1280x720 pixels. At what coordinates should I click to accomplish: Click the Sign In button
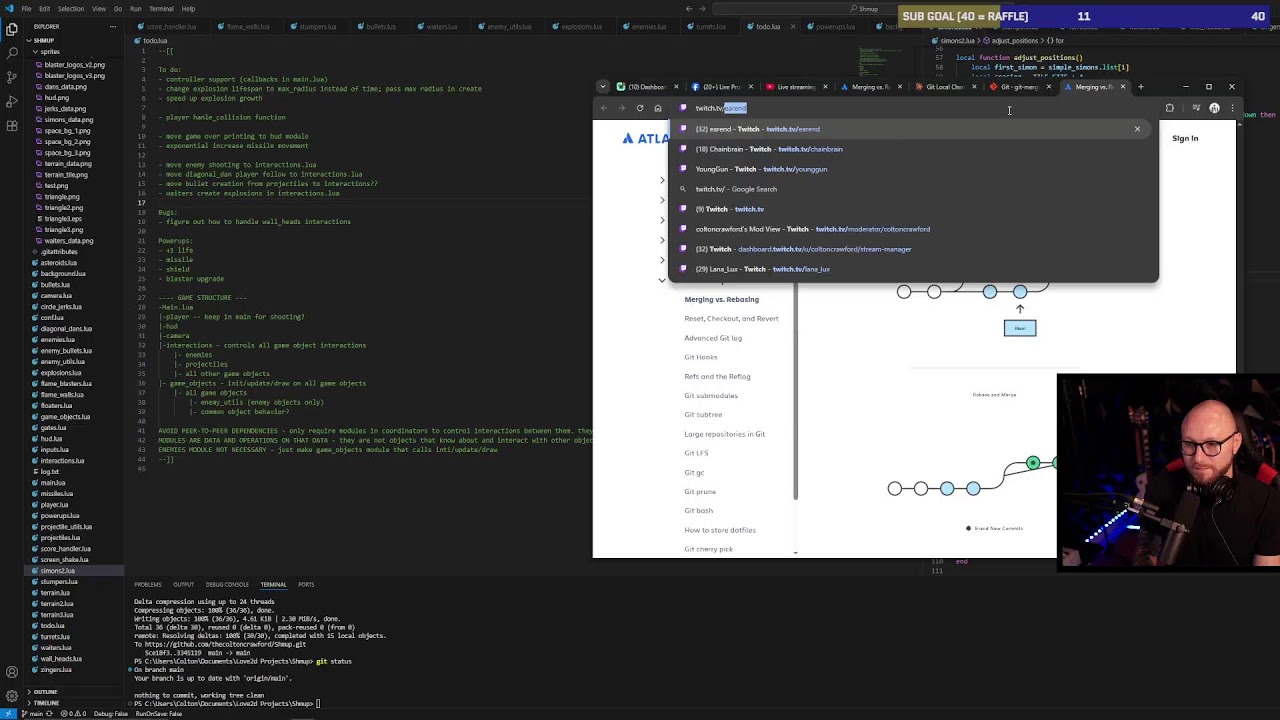1185,138
